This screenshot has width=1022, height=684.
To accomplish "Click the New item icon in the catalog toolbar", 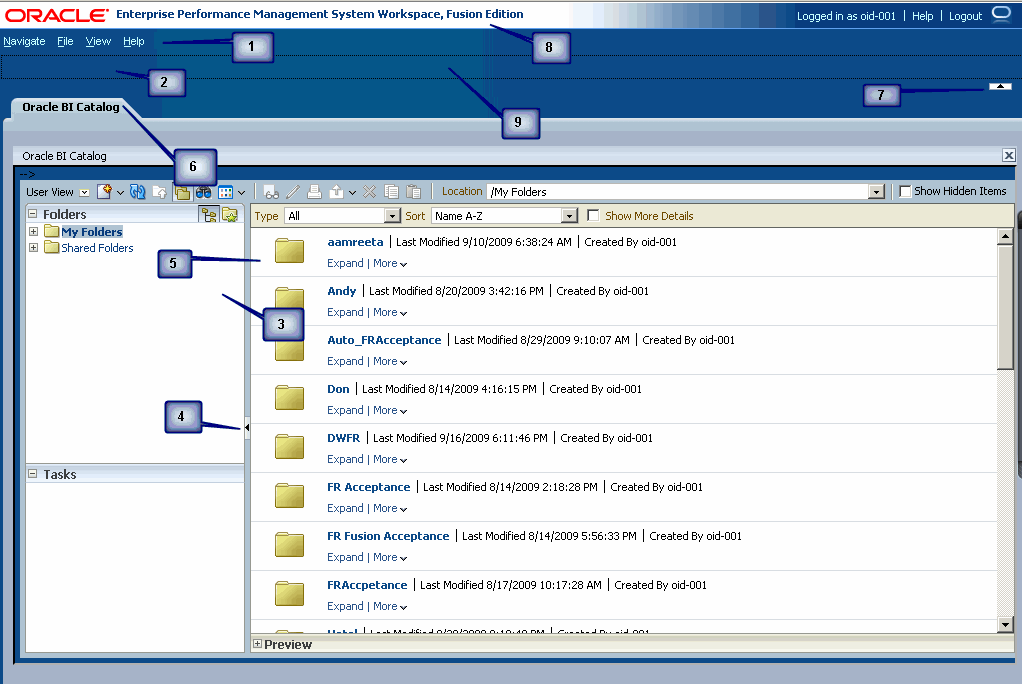I will tap(104, 192).
